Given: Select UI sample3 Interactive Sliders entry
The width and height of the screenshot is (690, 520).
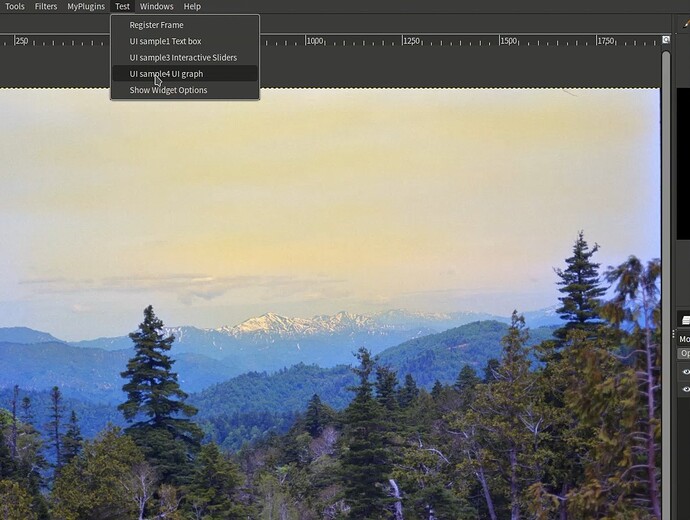Looking at the screenshot, I should 185,58.
